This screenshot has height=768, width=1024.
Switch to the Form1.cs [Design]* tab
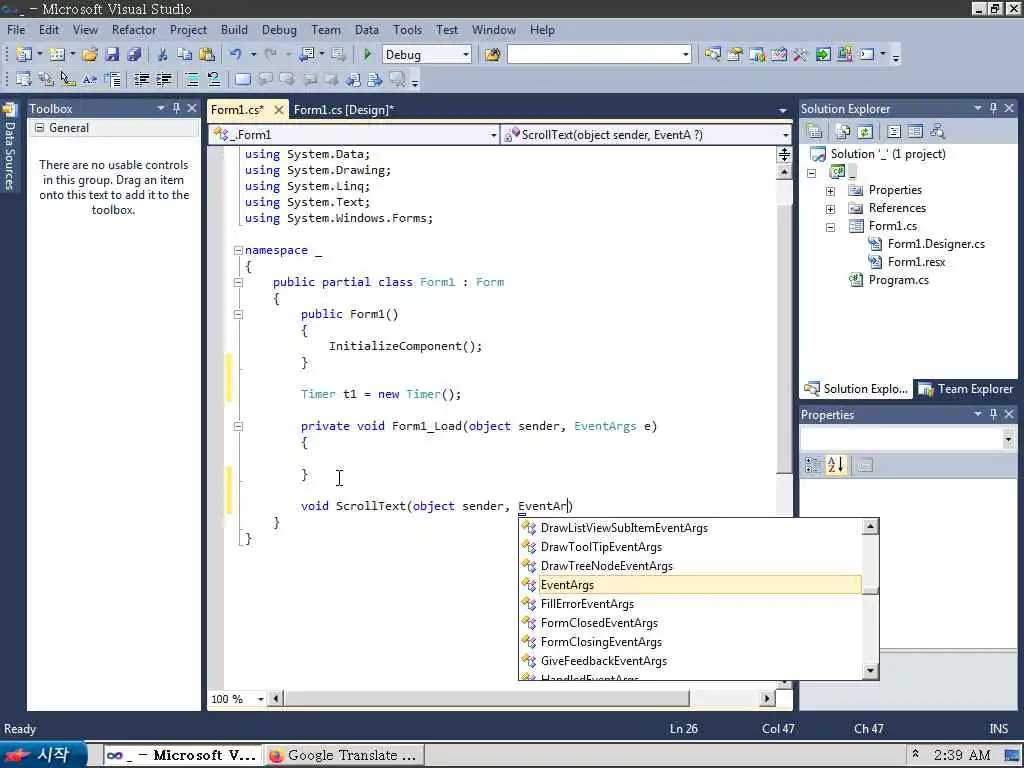coord(344,110)
